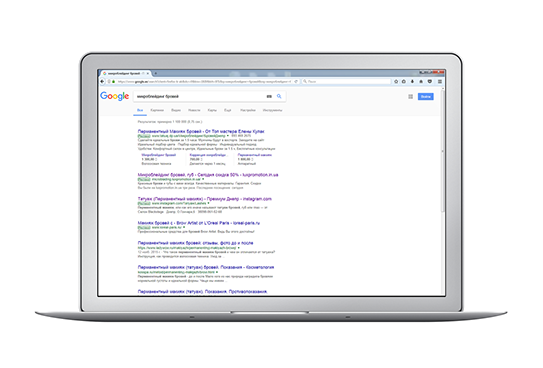Click the browser back arrow button
This screenshot has width=543, height=368.
point(102,81)
